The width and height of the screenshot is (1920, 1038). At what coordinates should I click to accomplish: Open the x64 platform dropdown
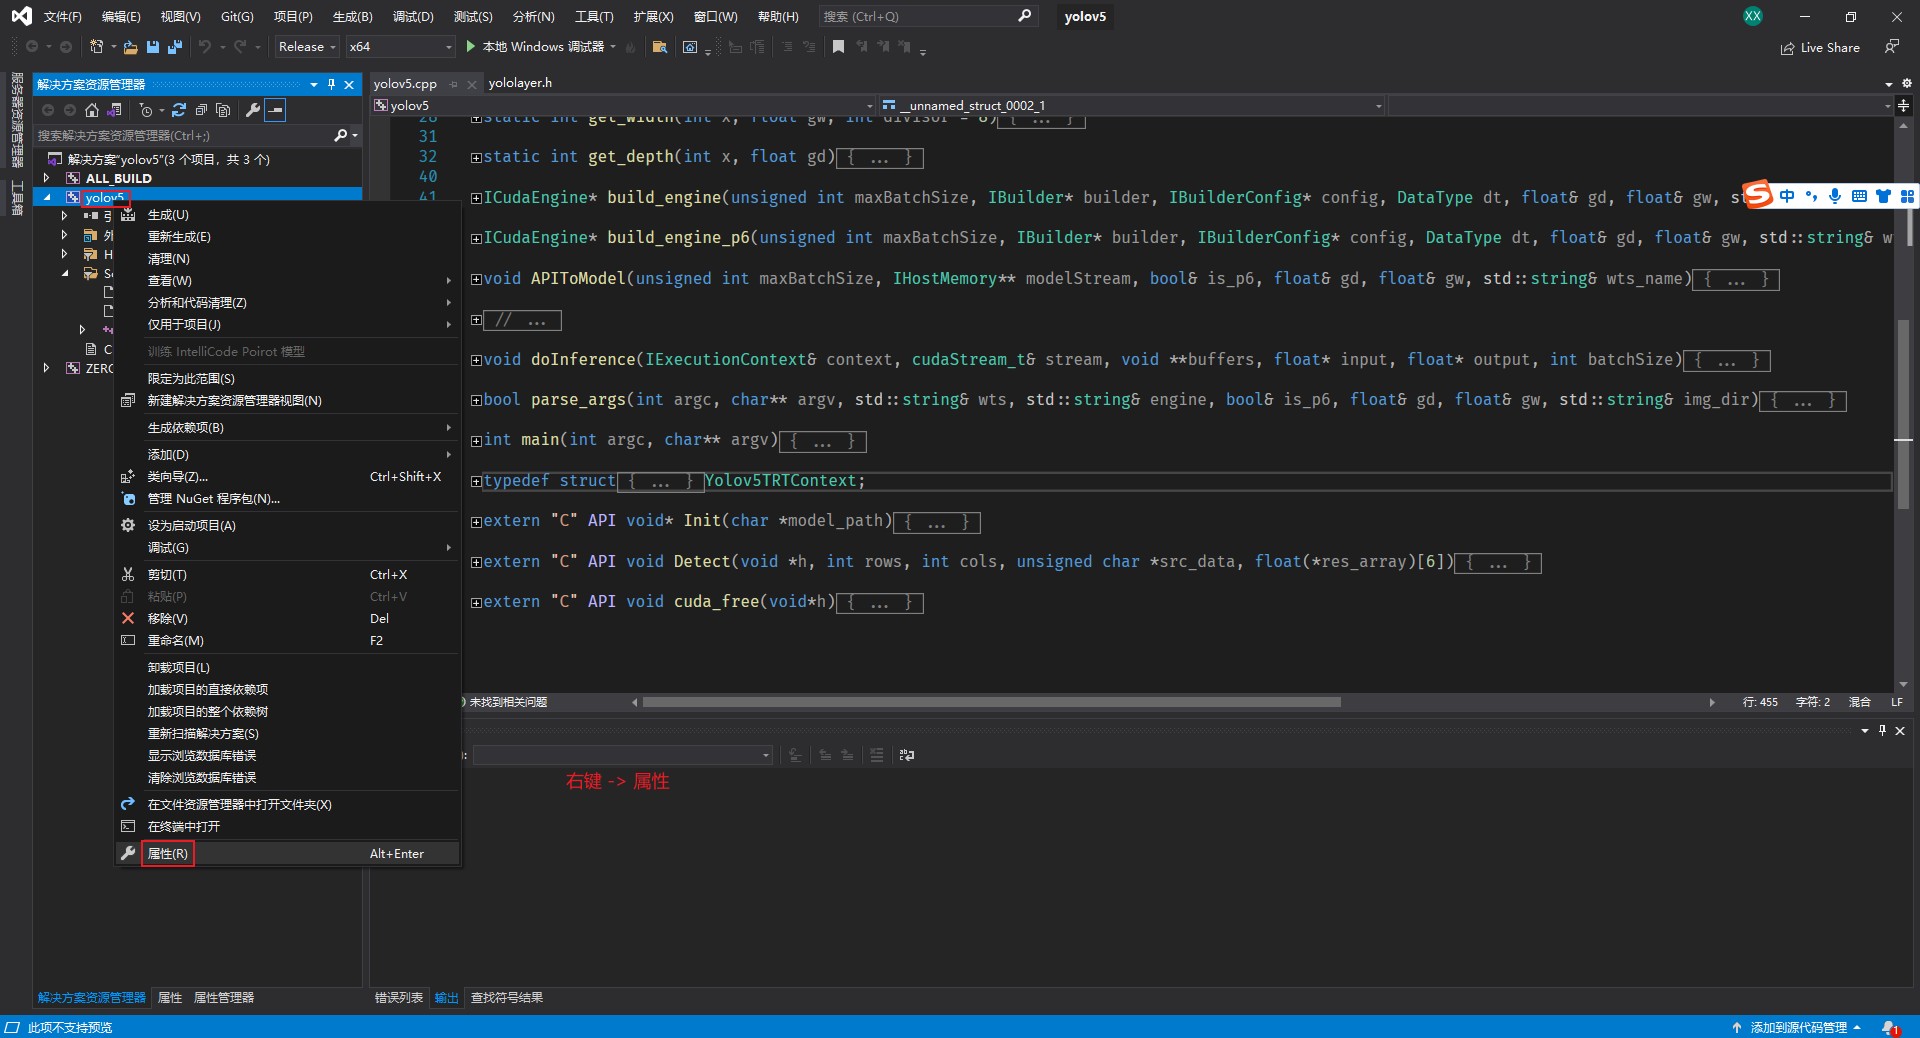[400, 47]
